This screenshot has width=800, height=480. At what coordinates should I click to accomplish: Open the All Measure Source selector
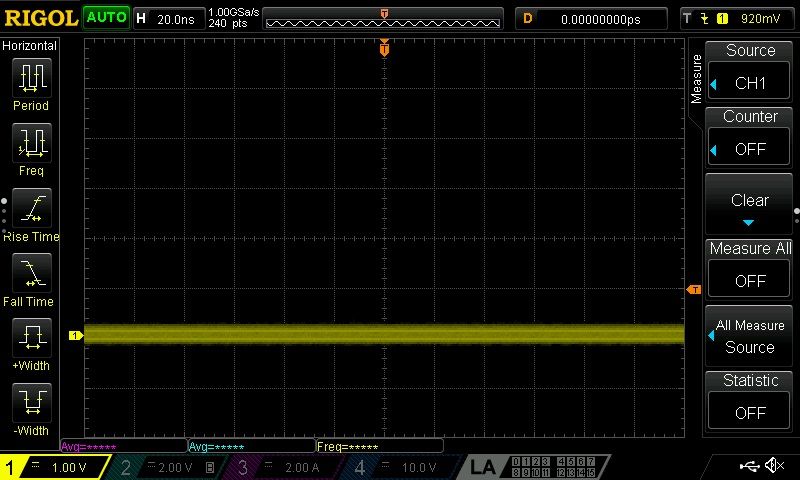pyautogui.click(x=749, y=336)
